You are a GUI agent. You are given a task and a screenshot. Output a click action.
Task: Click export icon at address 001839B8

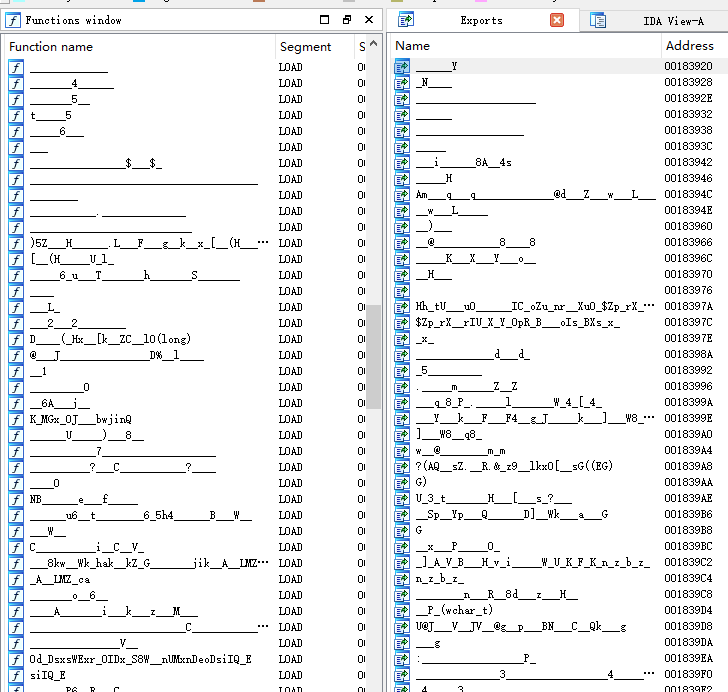coord(402,530)
